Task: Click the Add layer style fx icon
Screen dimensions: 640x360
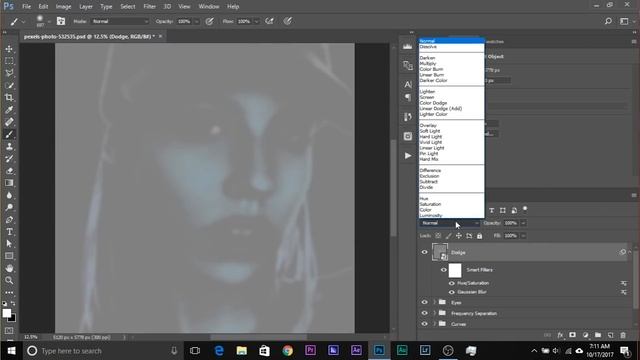Action: [x=560, y=335]
